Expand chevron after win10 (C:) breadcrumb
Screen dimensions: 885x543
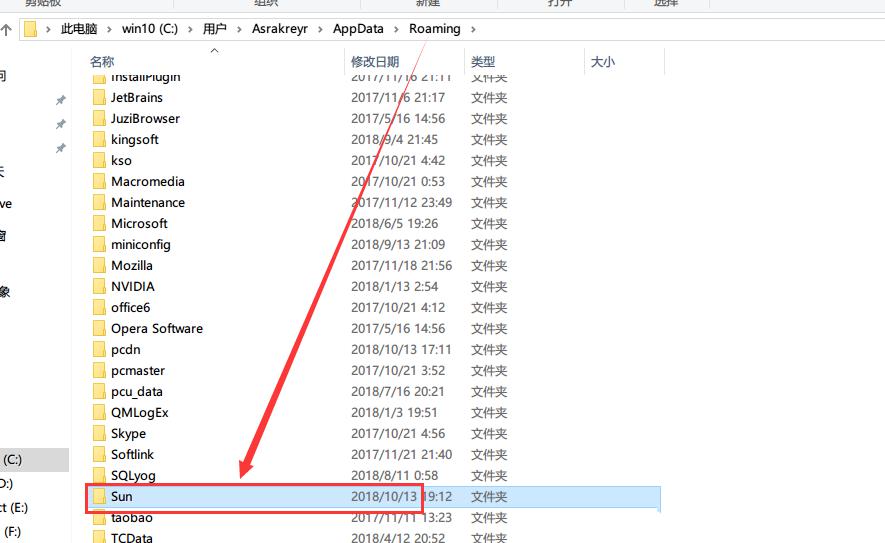190,29
